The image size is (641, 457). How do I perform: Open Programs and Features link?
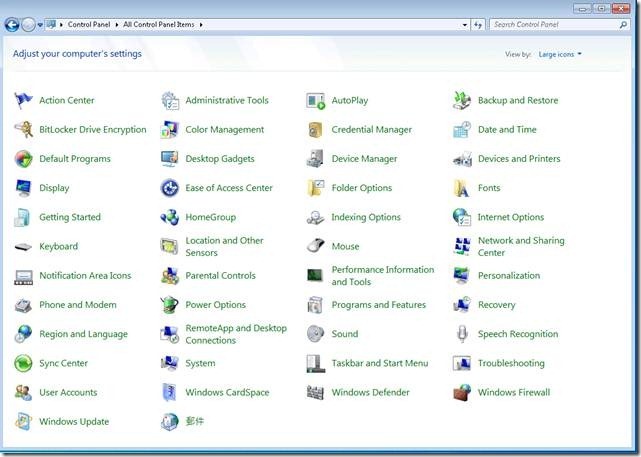[x=379, y=305]
